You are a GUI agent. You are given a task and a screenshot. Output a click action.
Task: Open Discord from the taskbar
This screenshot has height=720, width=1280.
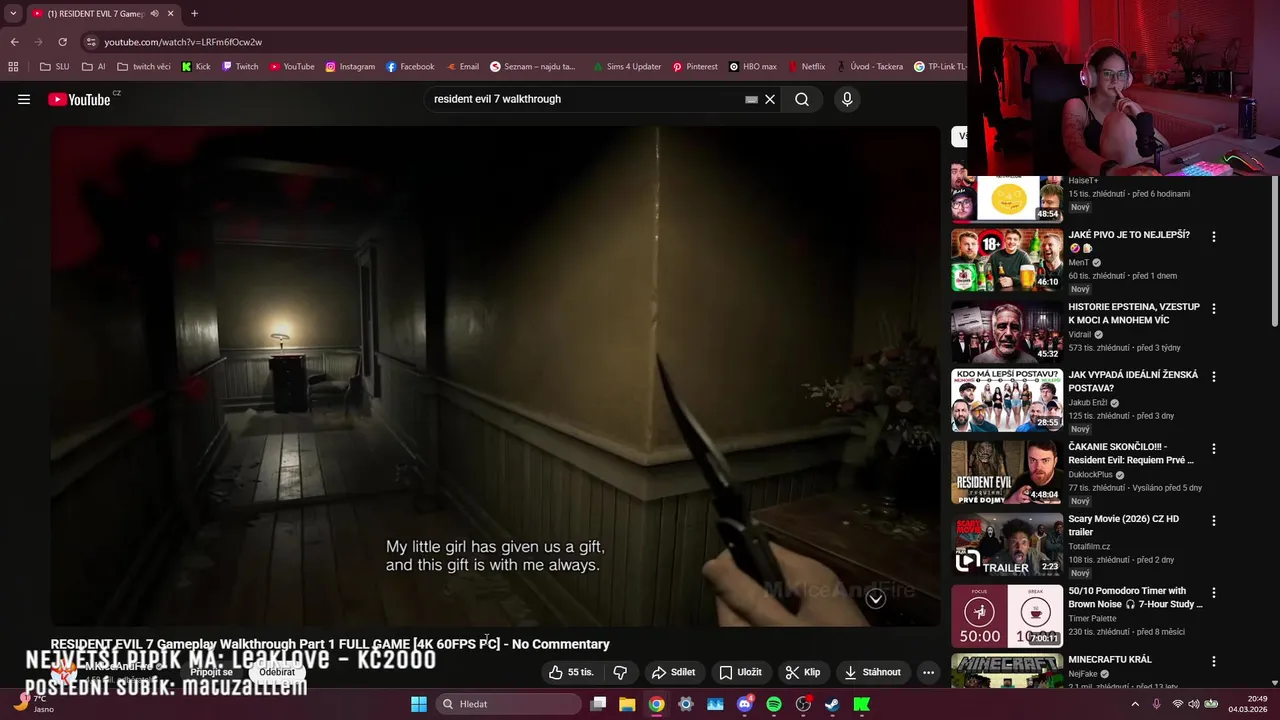click(x=744, y=704)
